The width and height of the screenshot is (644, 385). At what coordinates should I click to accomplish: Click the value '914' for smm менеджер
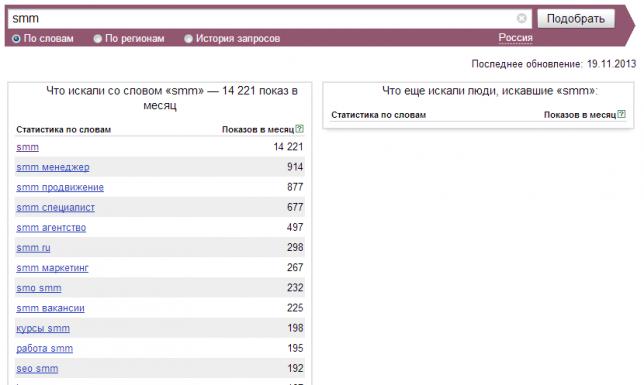click(x=295, y=167)
